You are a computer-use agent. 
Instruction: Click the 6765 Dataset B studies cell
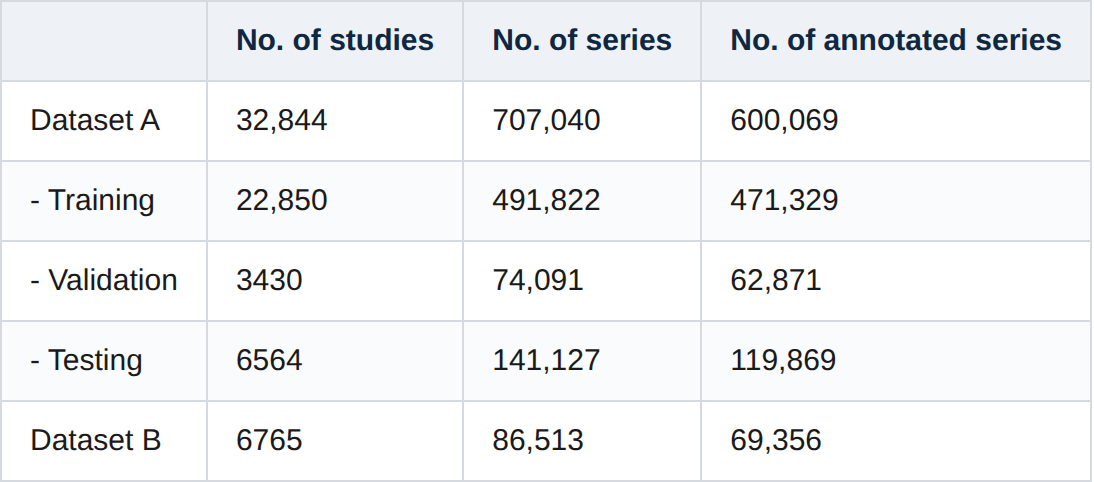(269, 441)
